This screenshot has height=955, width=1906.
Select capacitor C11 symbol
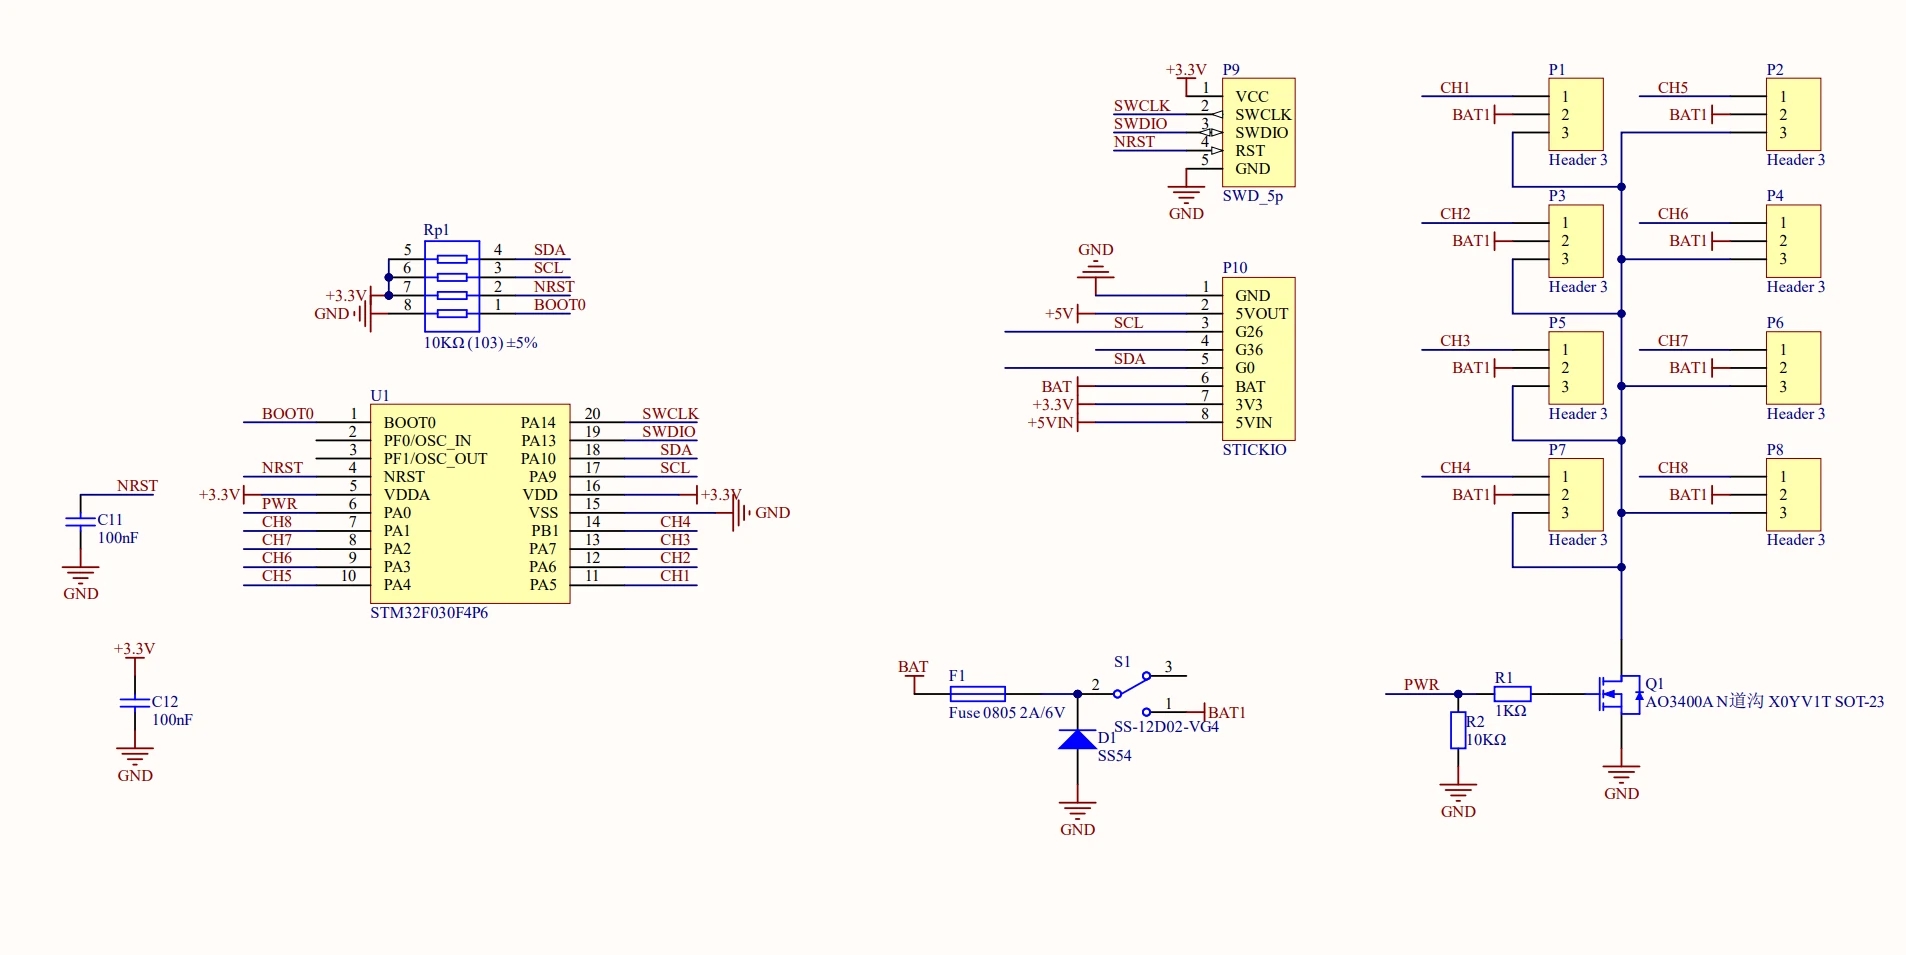click(80, 521)
